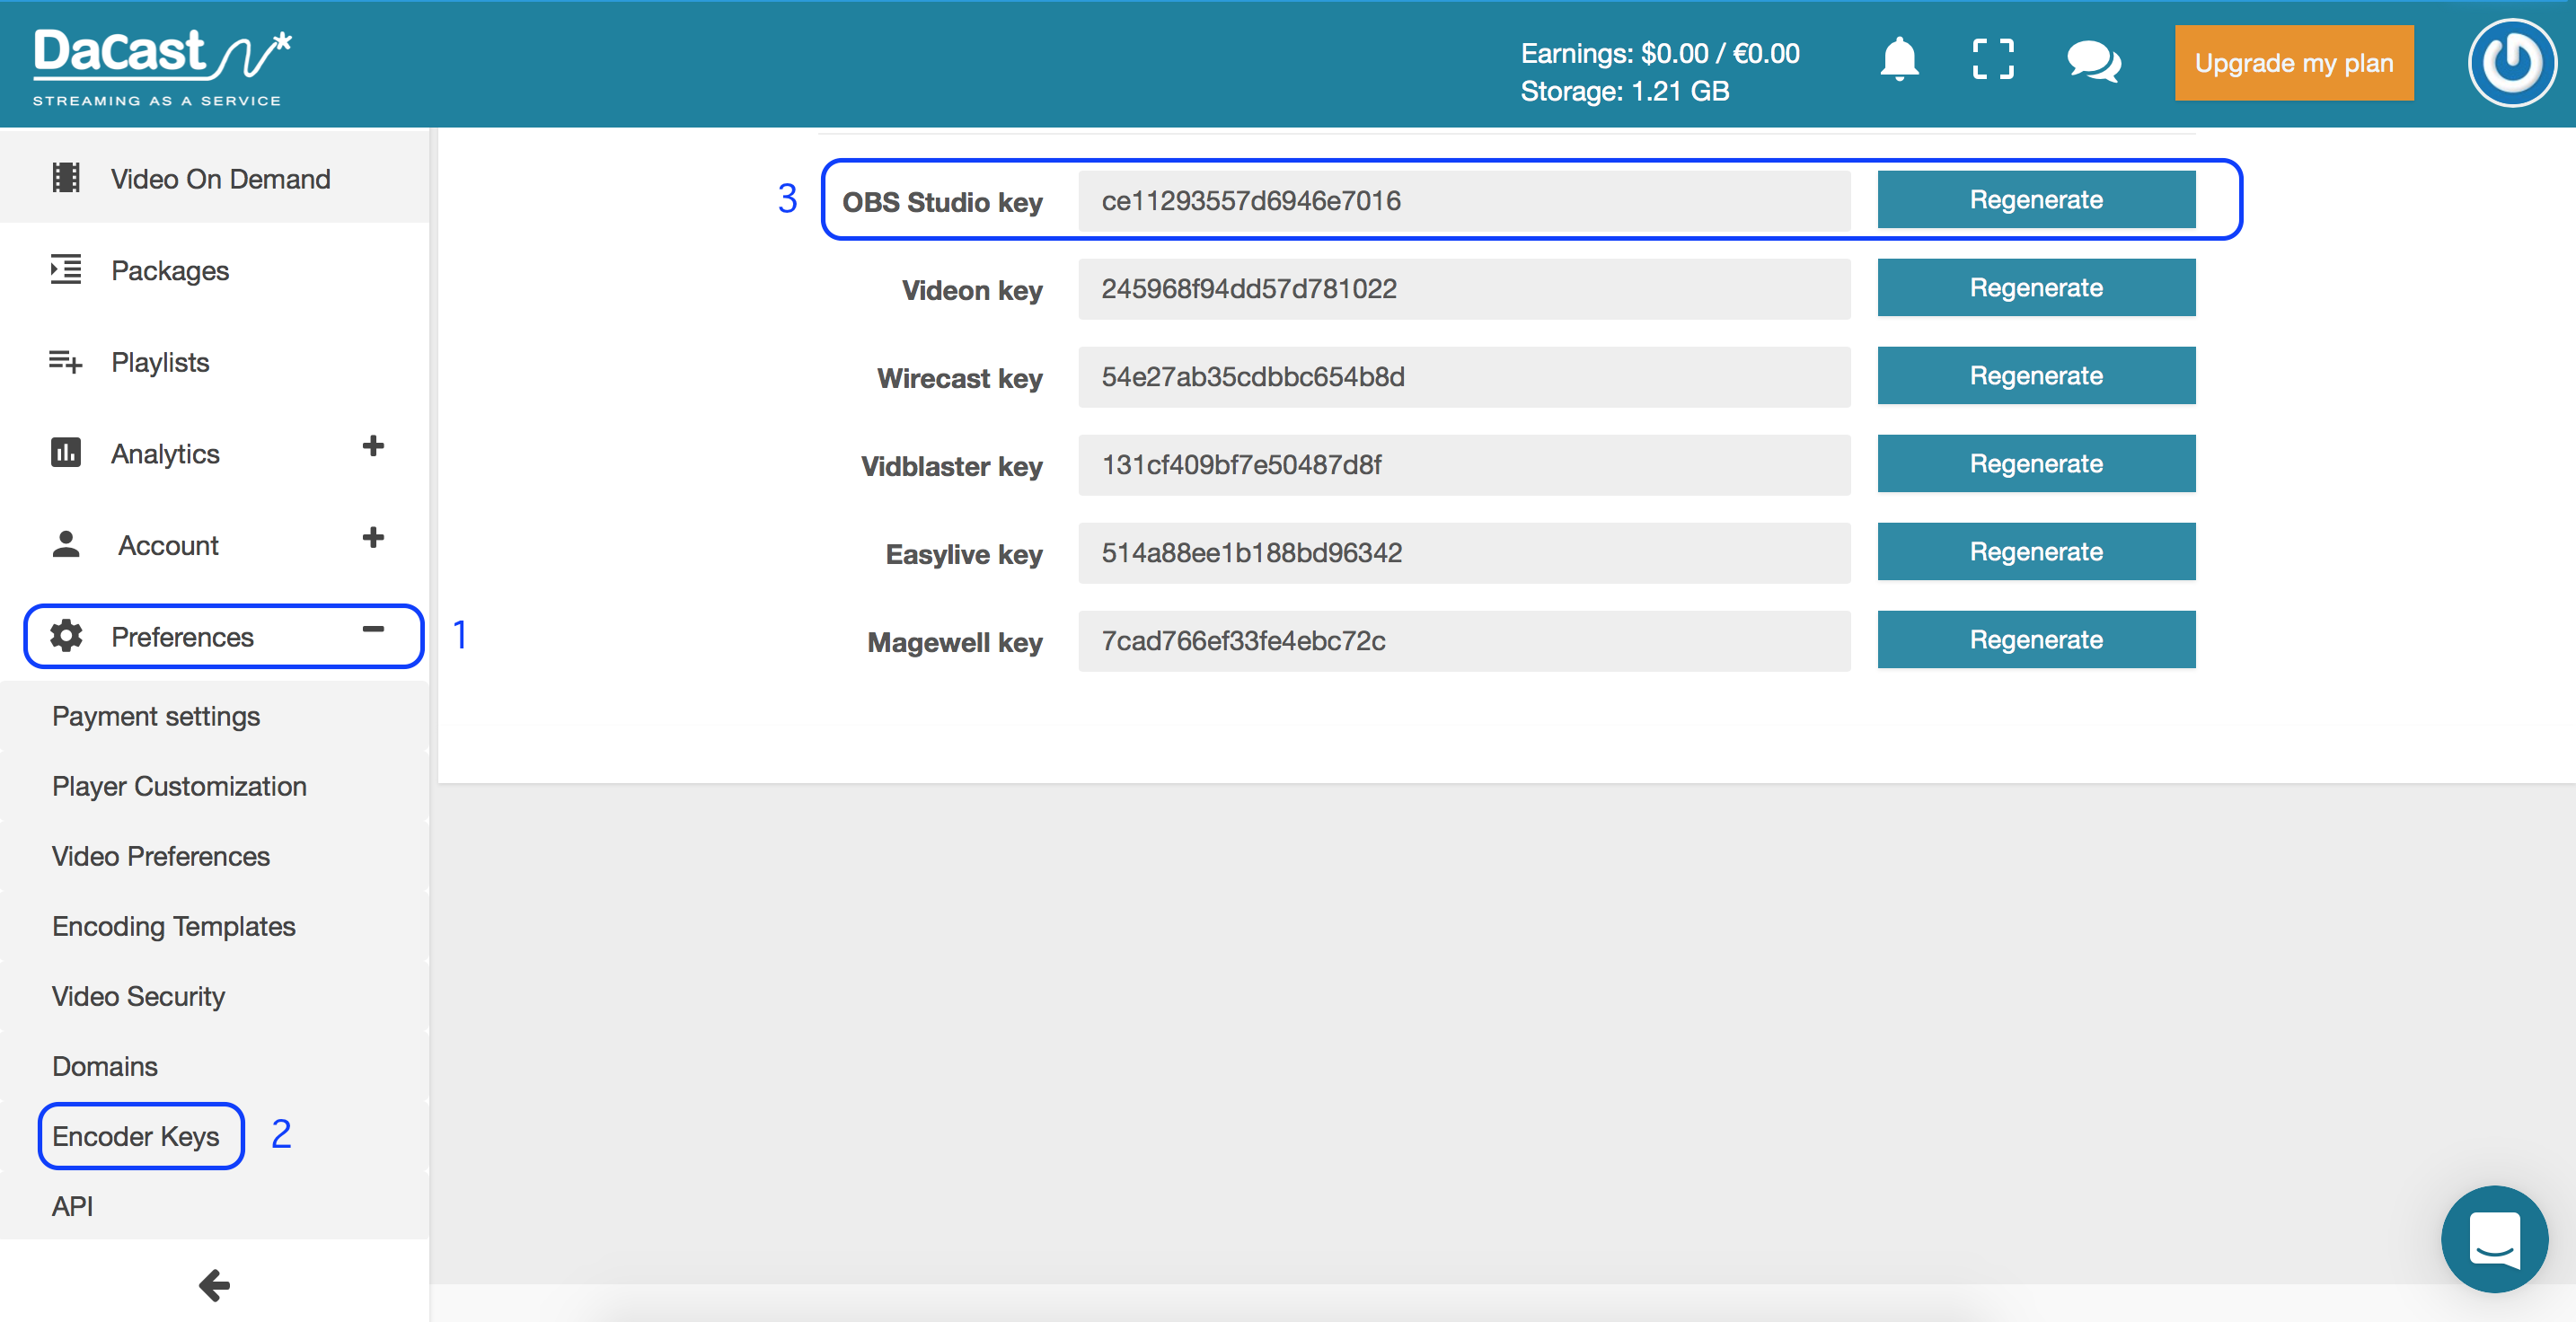Go to Domains page
Screen dimensions: 2576x1322
105,1066
